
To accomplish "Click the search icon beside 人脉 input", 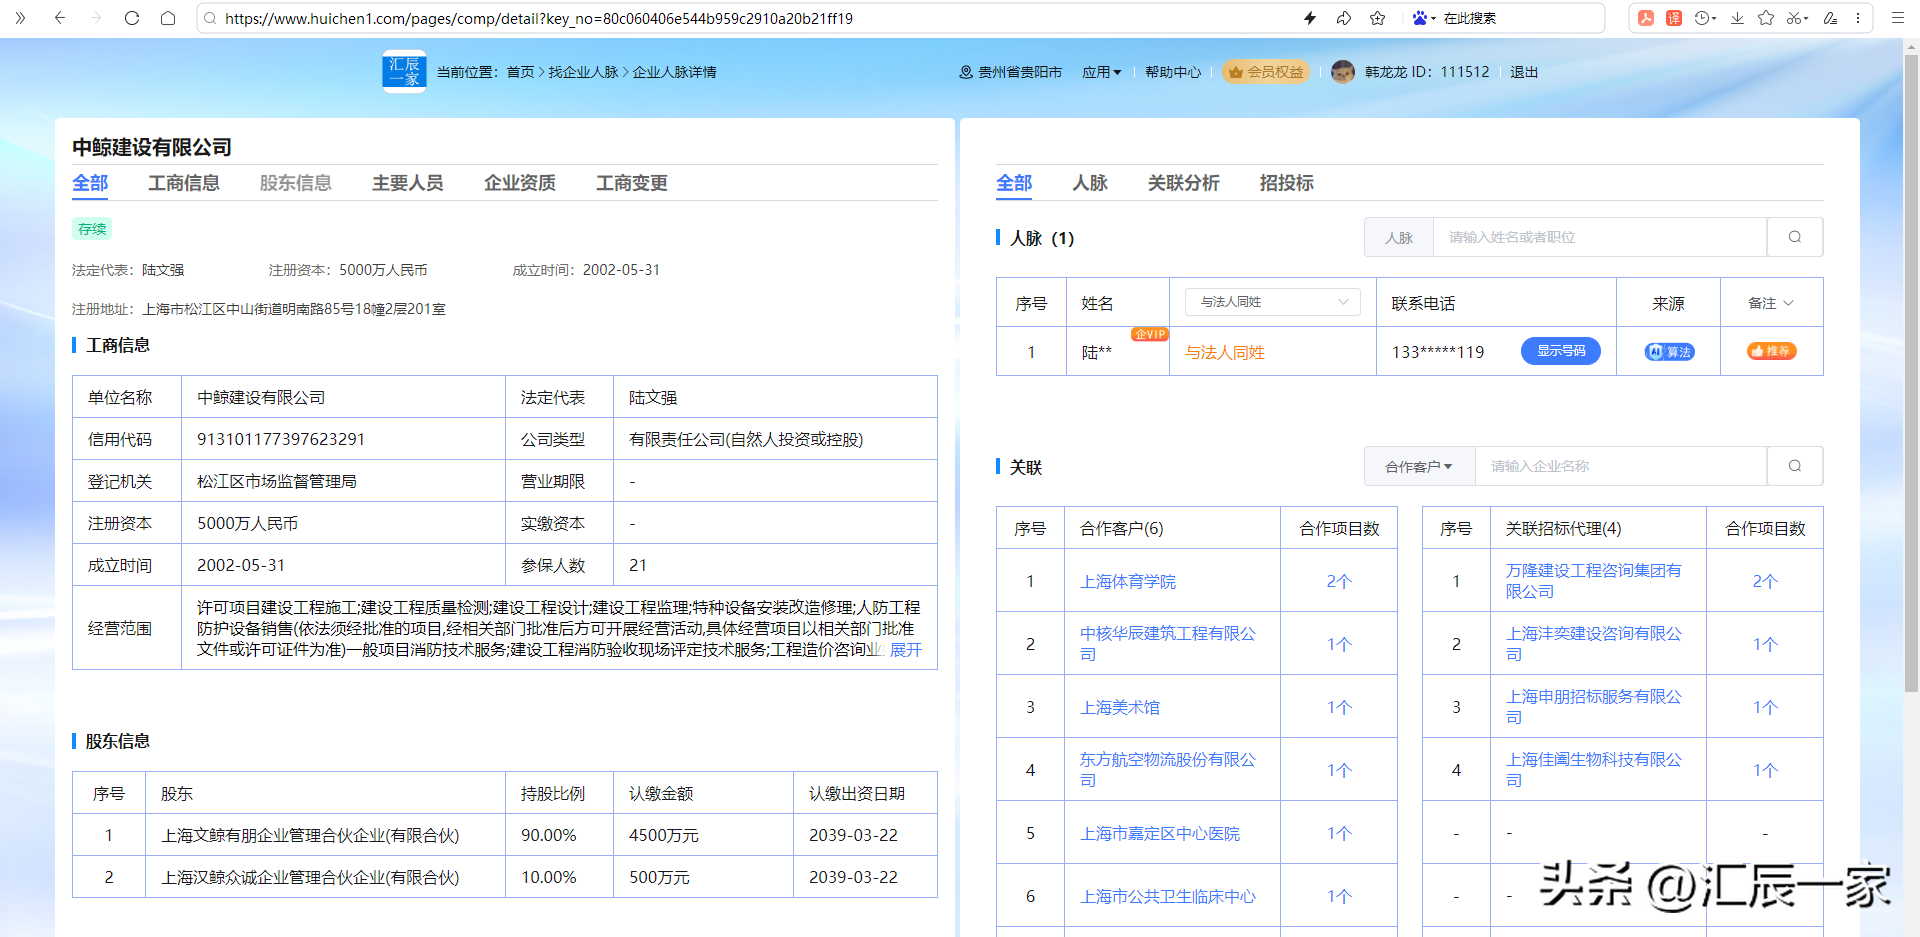I will (x=1794, y=238).
